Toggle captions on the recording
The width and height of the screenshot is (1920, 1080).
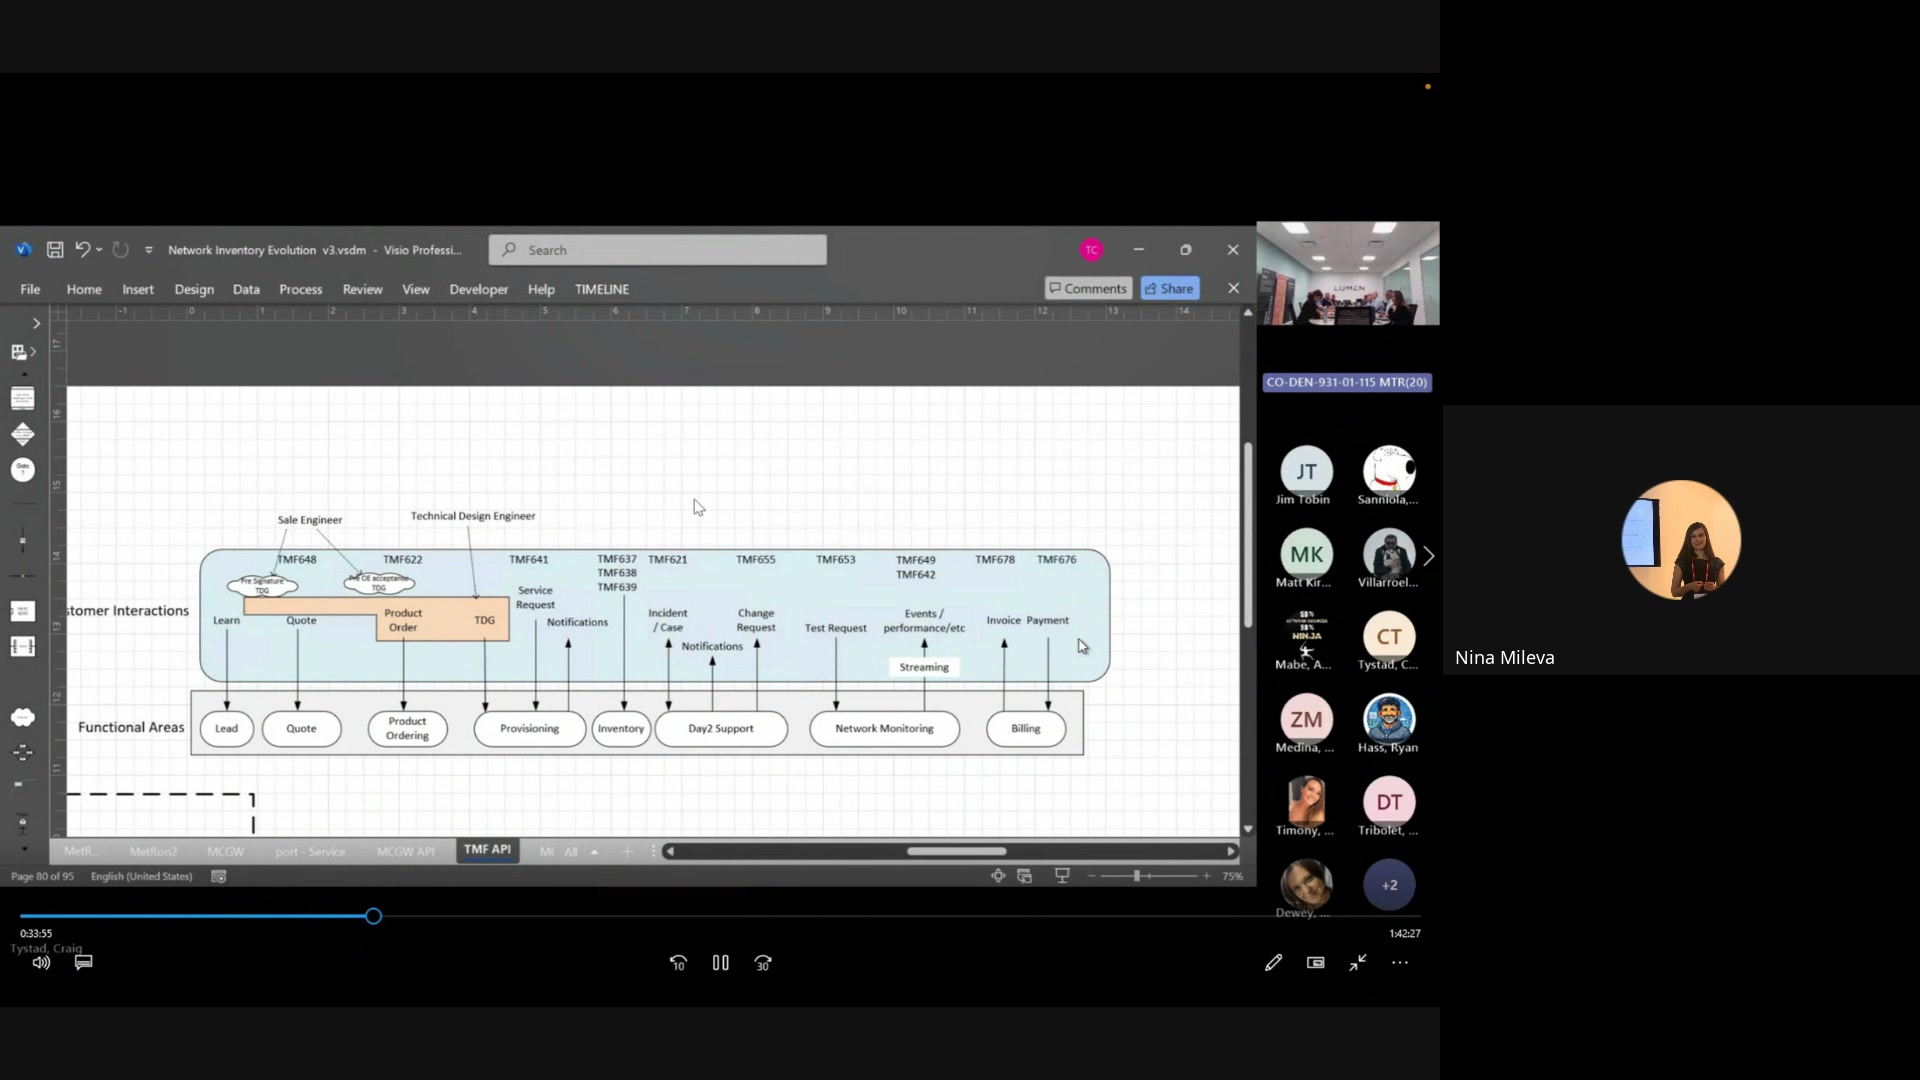84,962
